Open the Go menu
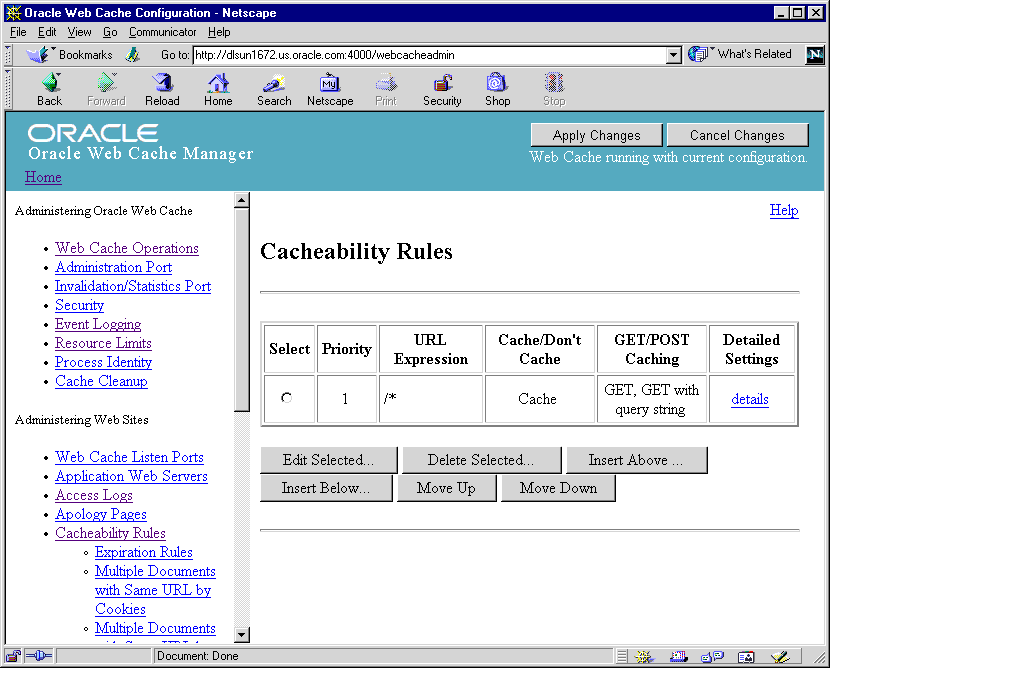 (110, 32)
